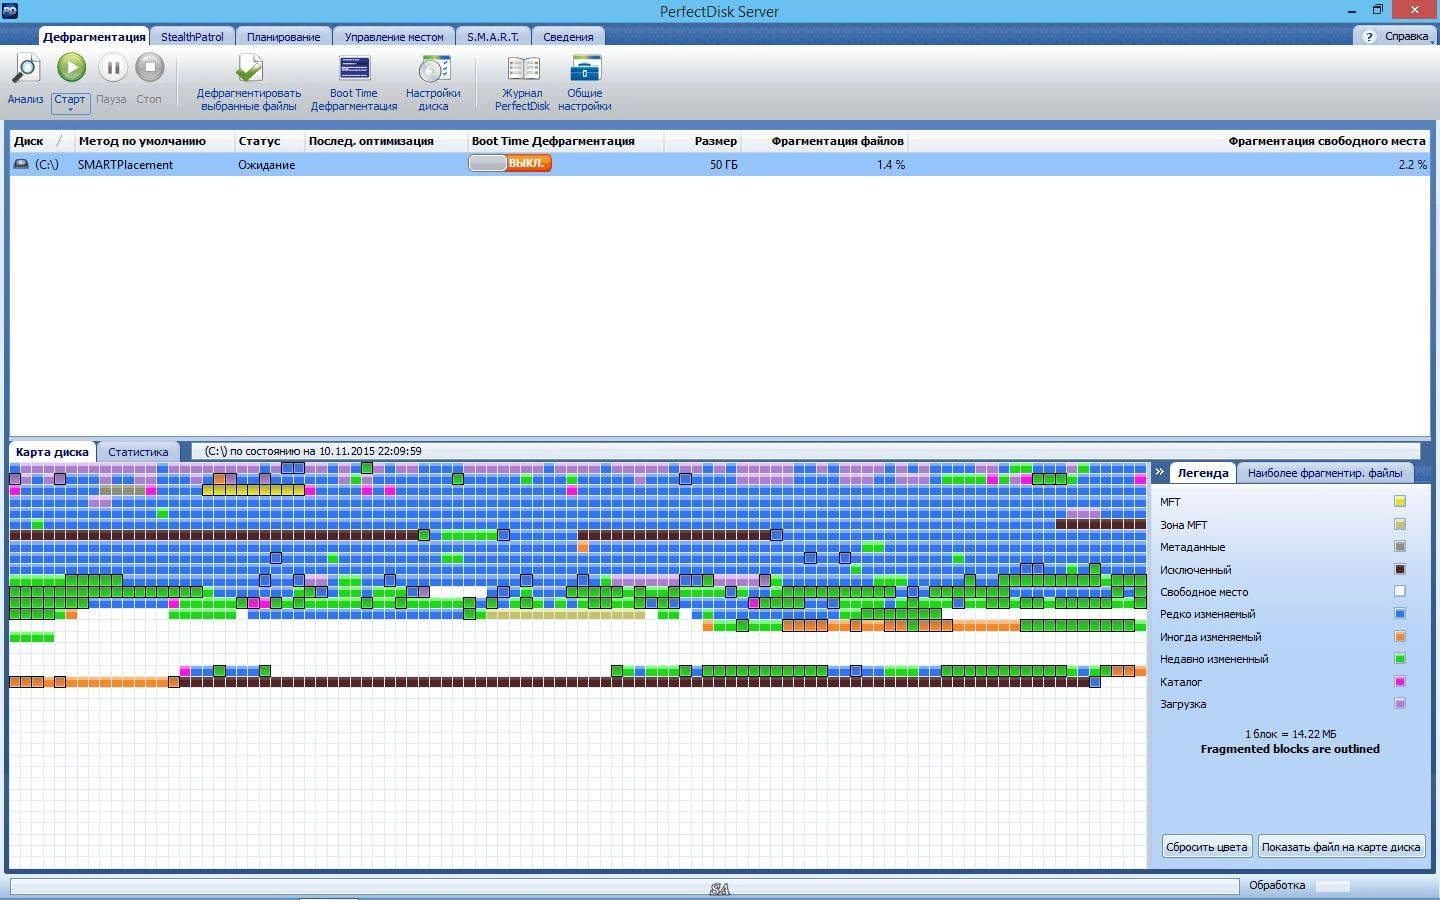Click the MFT yellow color swatch
The height and width of the screenshot is (900, 1440).
pos(1400,502)
